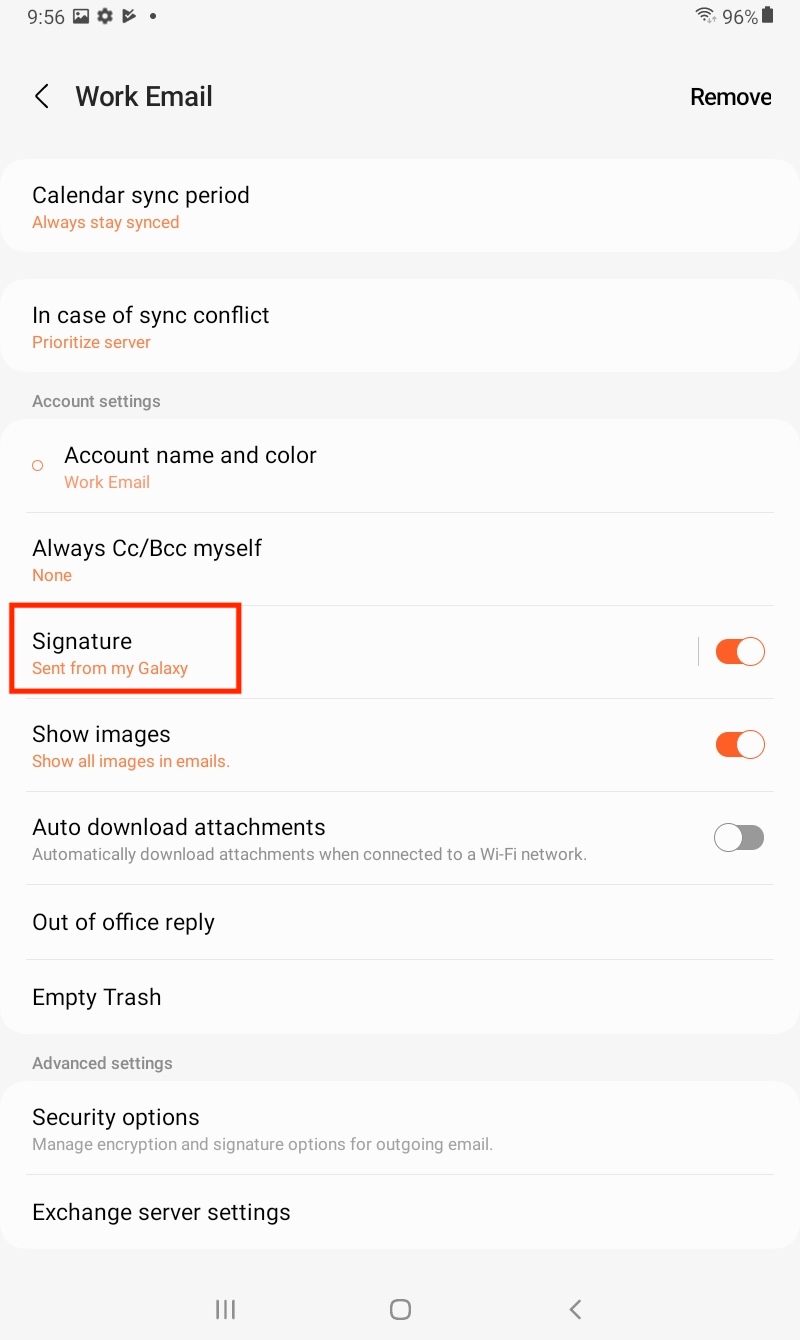The height and width of the screenshot is (1340, 800).
Task: Tap the navigation bar back chevron
Action: pos(575,1309)
